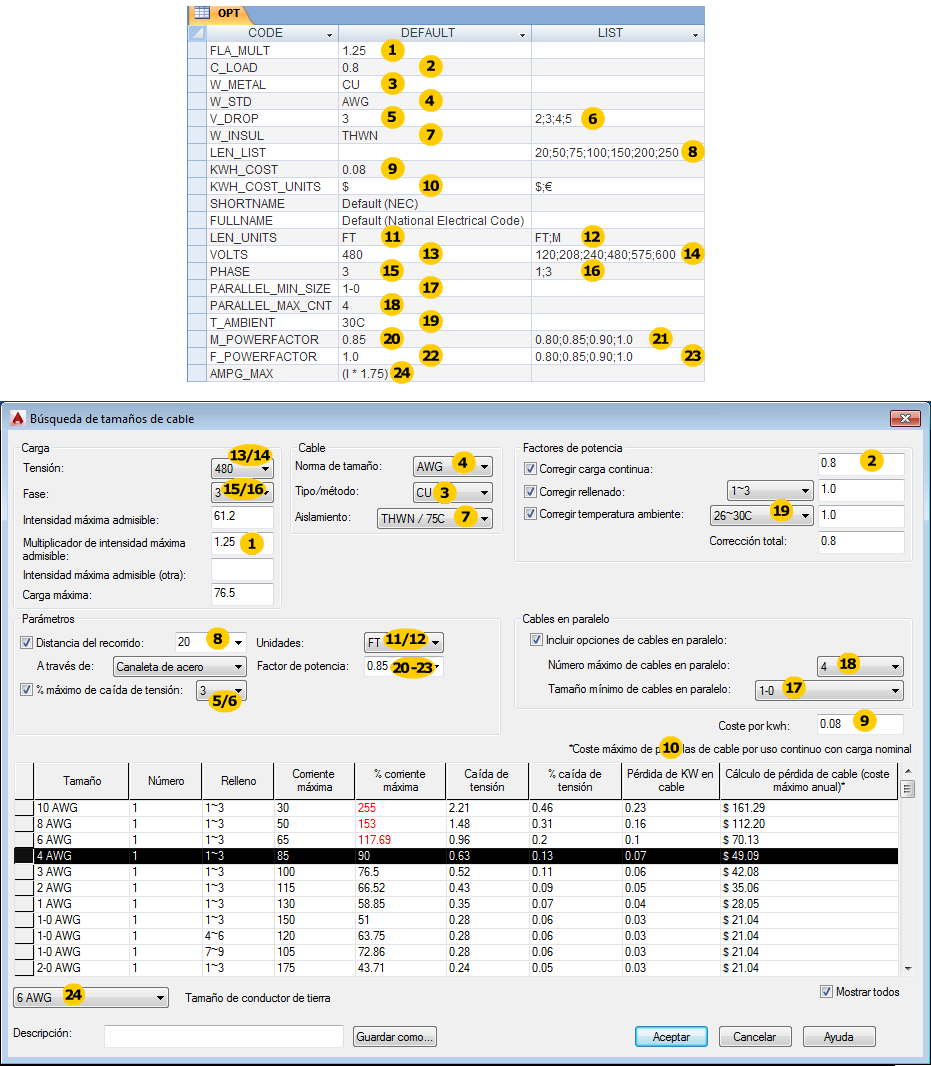Image resolution: width=931 pixels, height=1066 pixels.
Task: Click the Guardar como... button
Action: click(394, 1037)
